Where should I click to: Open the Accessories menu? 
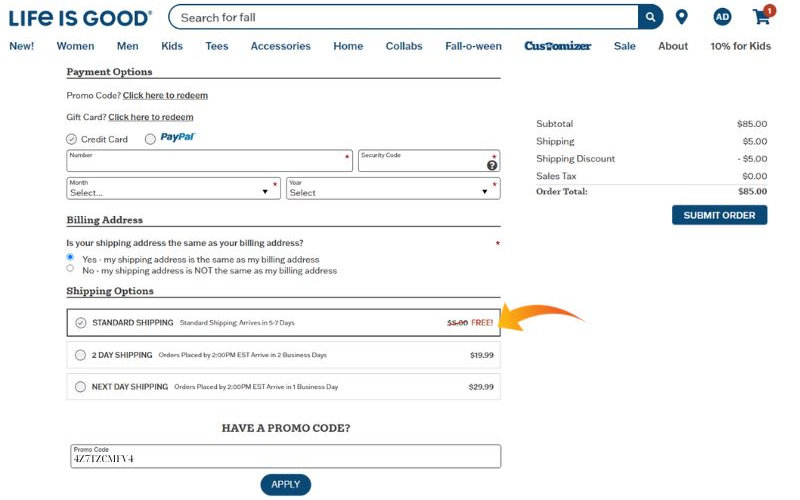[280, 46]
